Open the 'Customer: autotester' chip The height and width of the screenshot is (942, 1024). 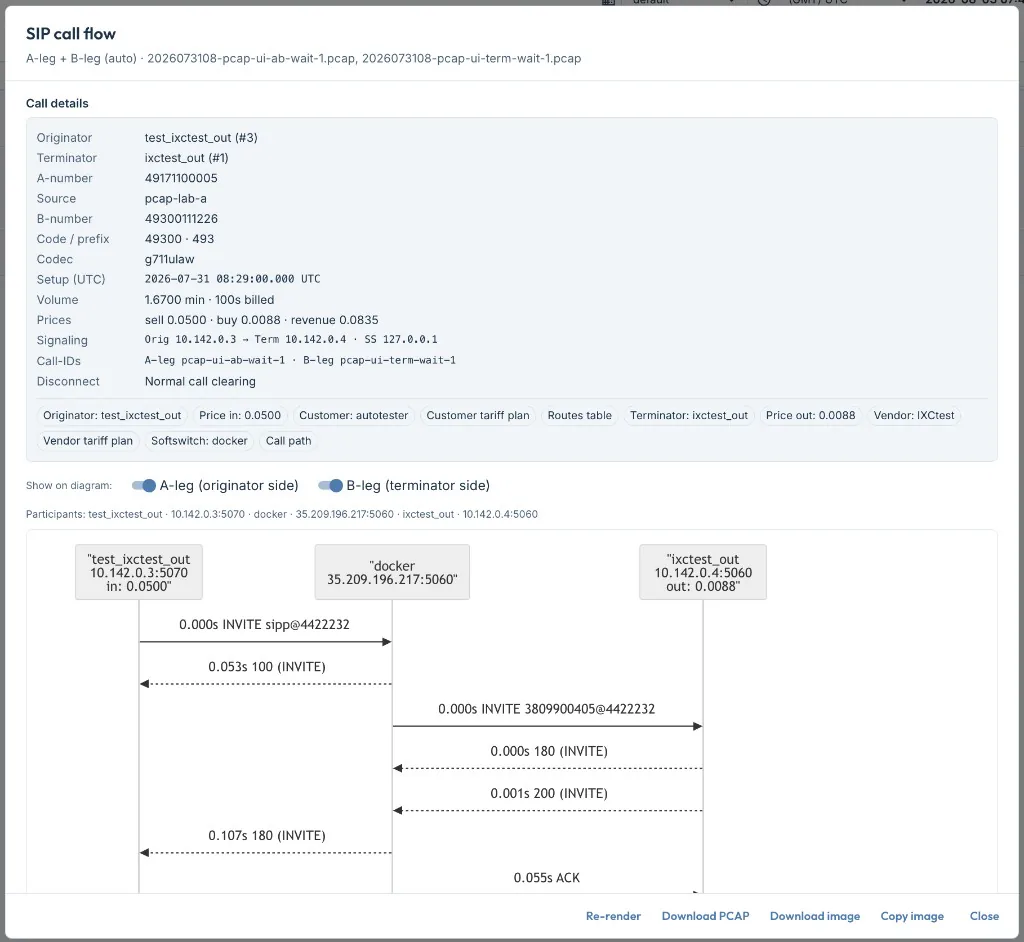353,415
